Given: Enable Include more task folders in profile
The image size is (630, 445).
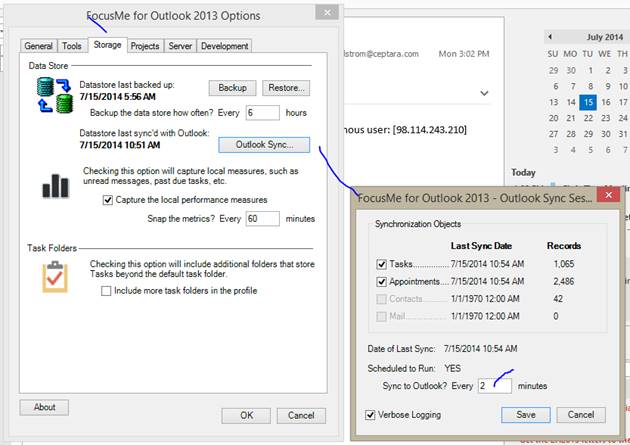Looking at the screenshot, I should [x=106, y=291].
